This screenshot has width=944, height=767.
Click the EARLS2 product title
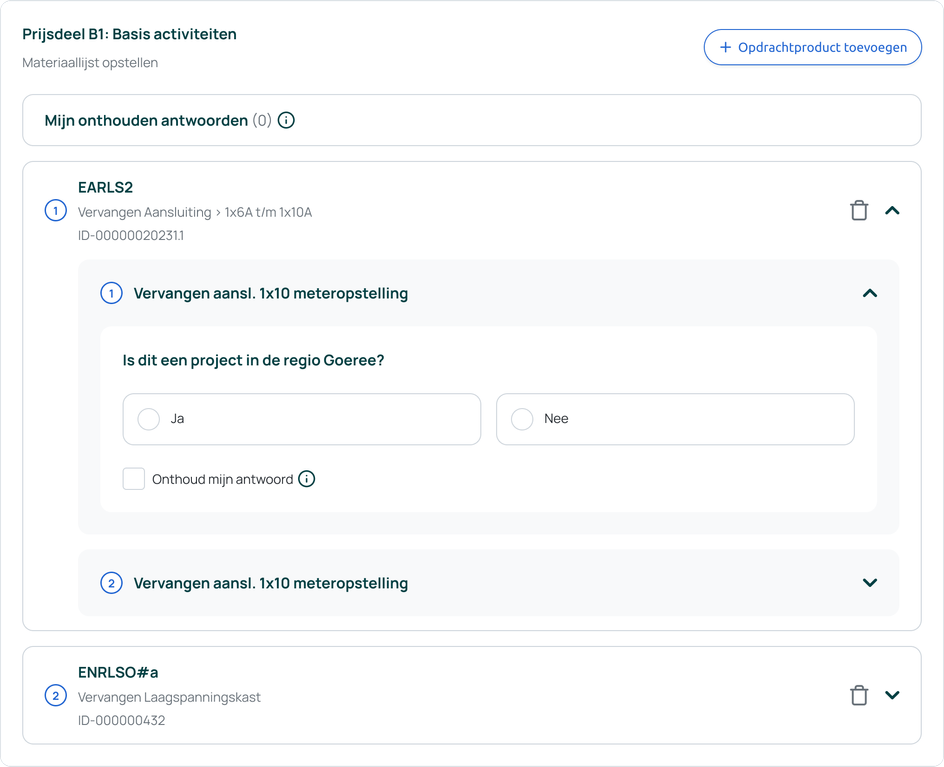tap(105, 188)
